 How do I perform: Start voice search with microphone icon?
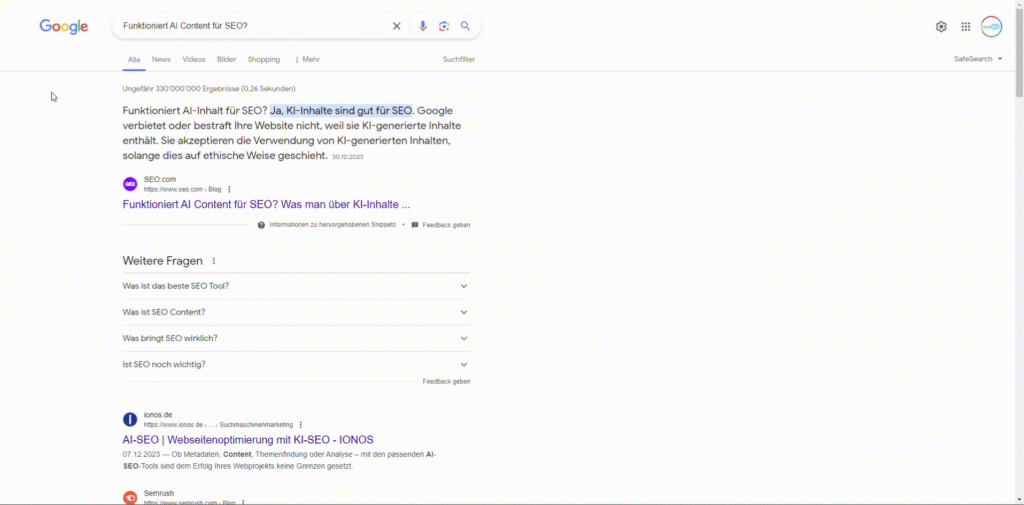point(423,26)
